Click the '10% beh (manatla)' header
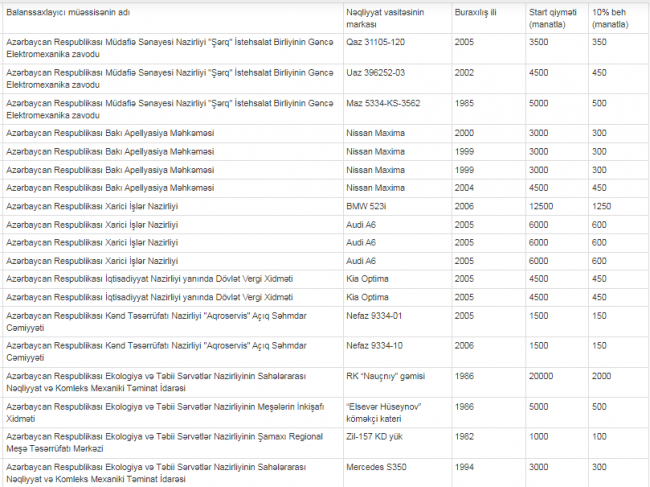650x487 pixels. click(x=619, y=18)
